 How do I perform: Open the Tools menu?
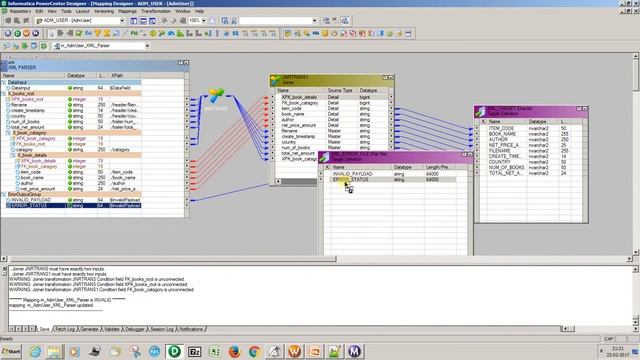tap(66, 11)
